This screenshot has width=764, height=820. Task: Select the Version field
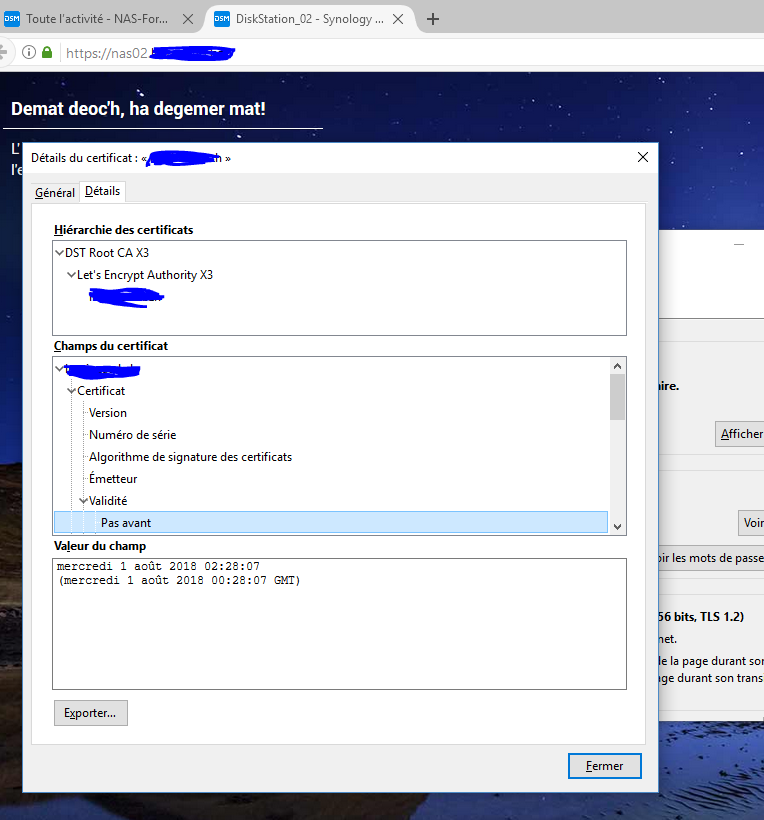click(x=108, y=413)
